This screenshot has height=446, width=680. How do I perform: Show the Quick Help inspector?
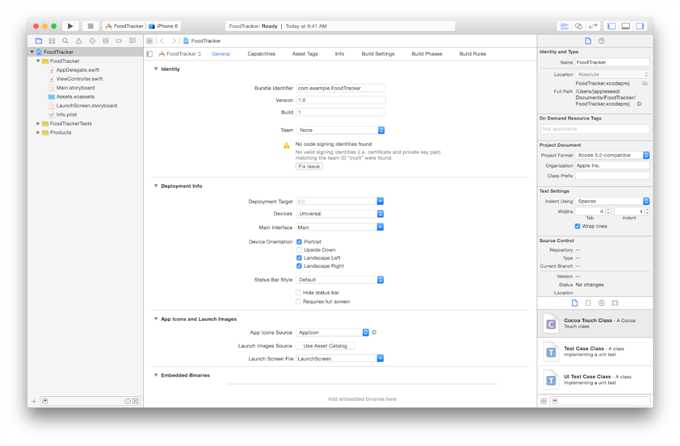[602, 41]
